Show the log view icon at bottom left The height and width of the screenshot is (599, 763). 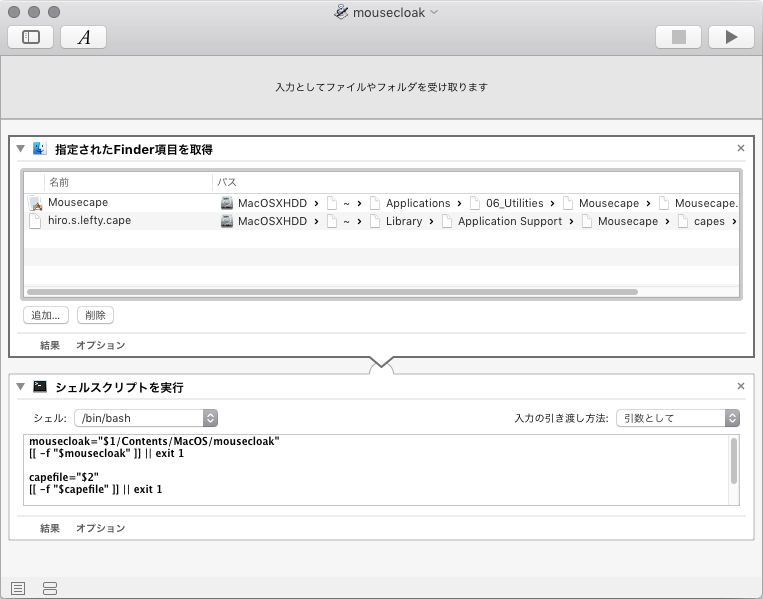click(18, 588)
